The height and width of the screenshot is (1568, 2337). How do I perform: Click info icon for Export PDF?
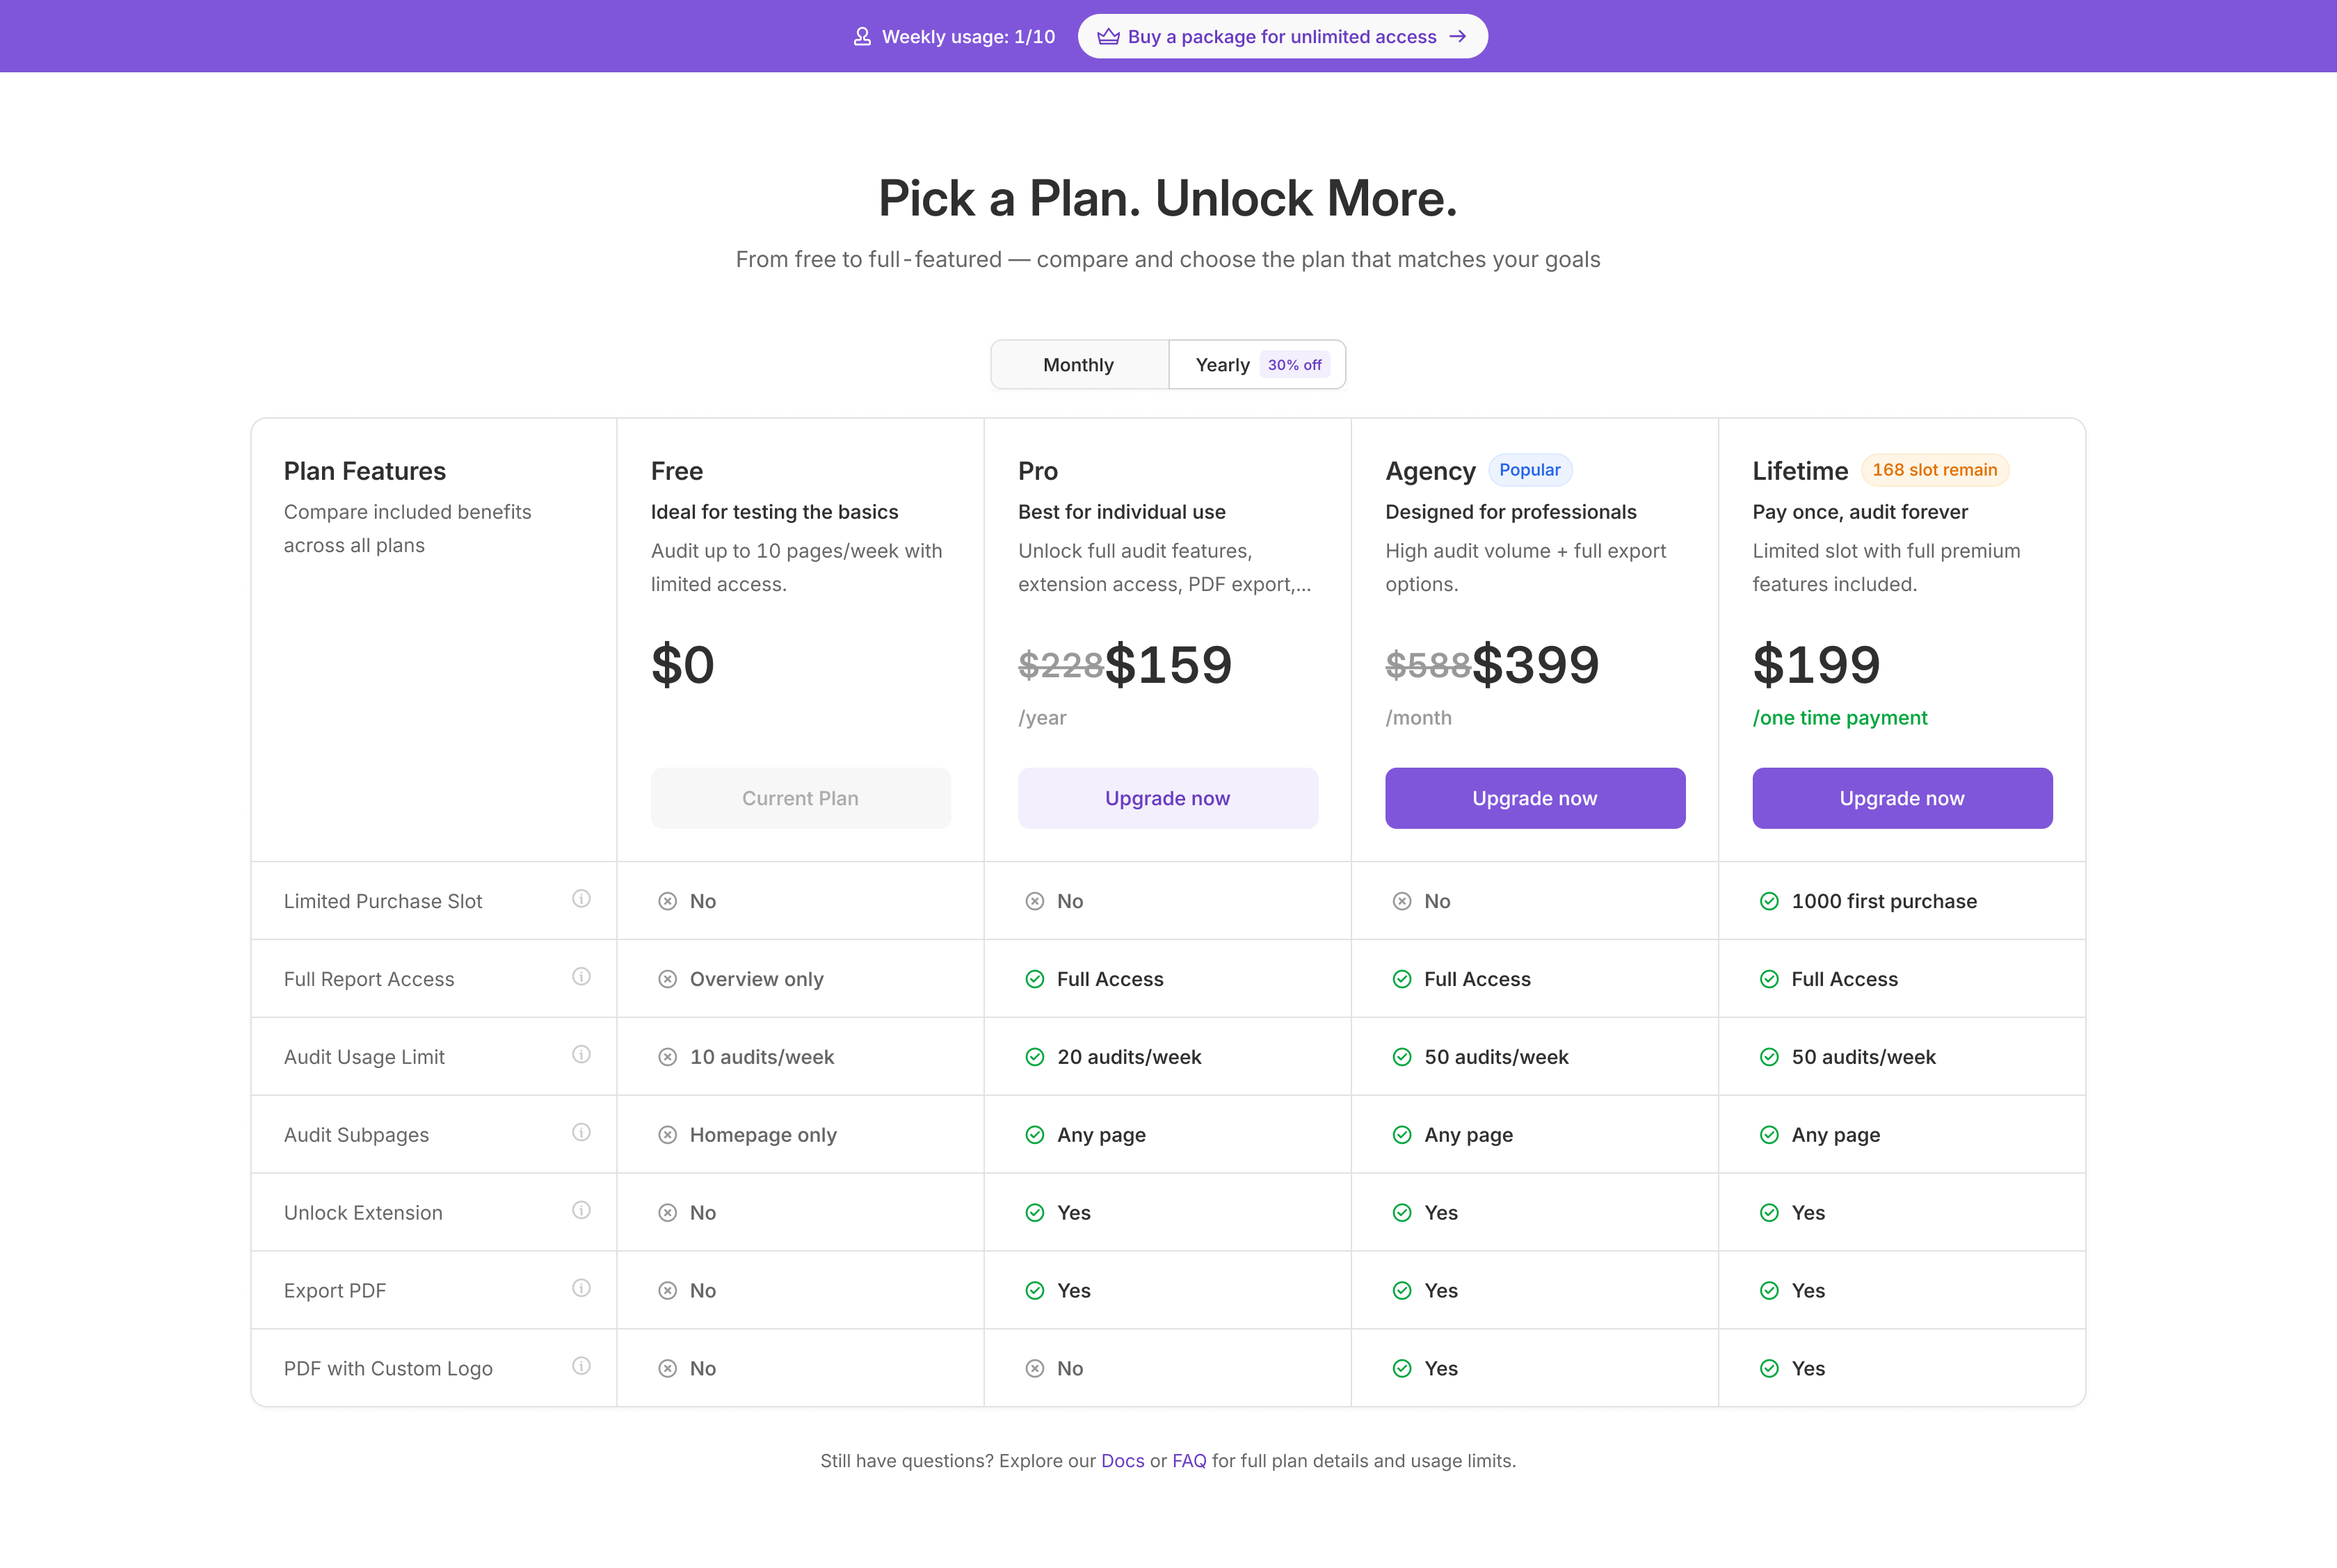point(581,1289)
